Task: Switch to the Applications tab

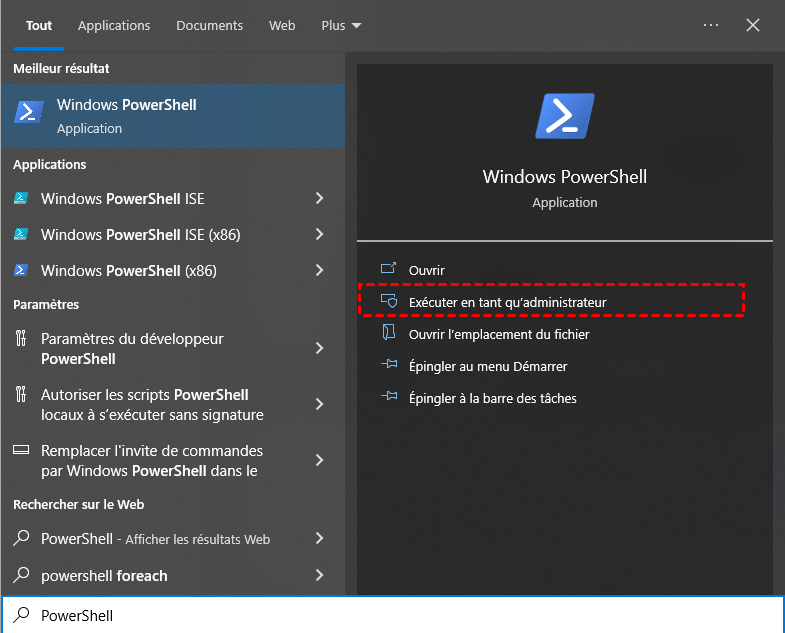Action: click(x=114, y=25)
